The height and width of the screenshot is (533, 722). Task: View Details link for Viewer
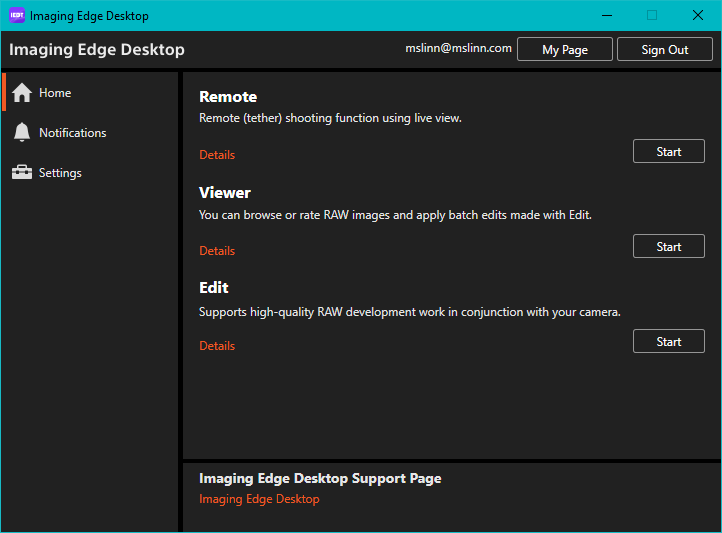tap(217, 251)
